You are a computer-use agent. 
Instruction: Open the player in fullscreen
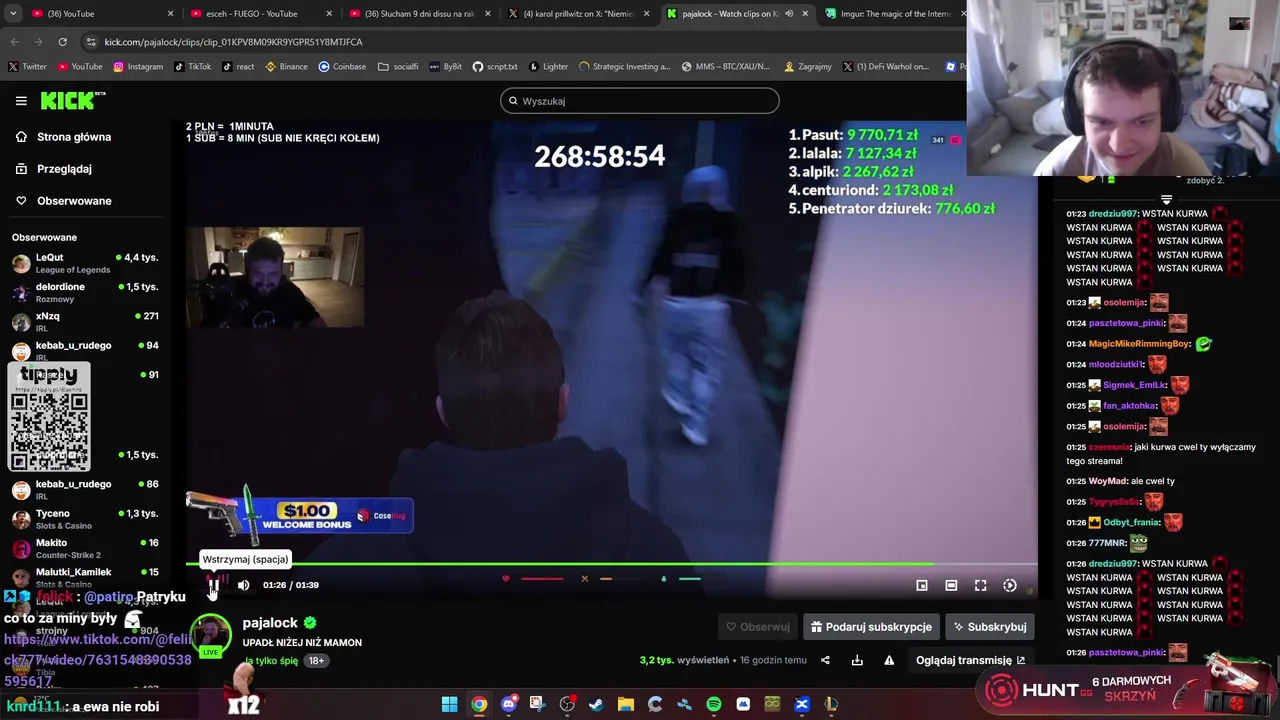[981, 586]
